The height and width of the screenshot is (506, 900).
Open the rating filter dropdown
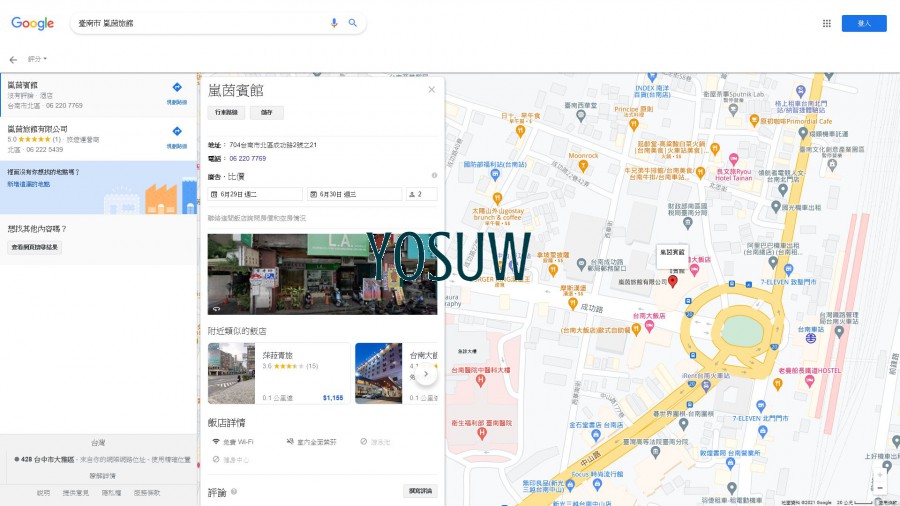click(37, 59)
